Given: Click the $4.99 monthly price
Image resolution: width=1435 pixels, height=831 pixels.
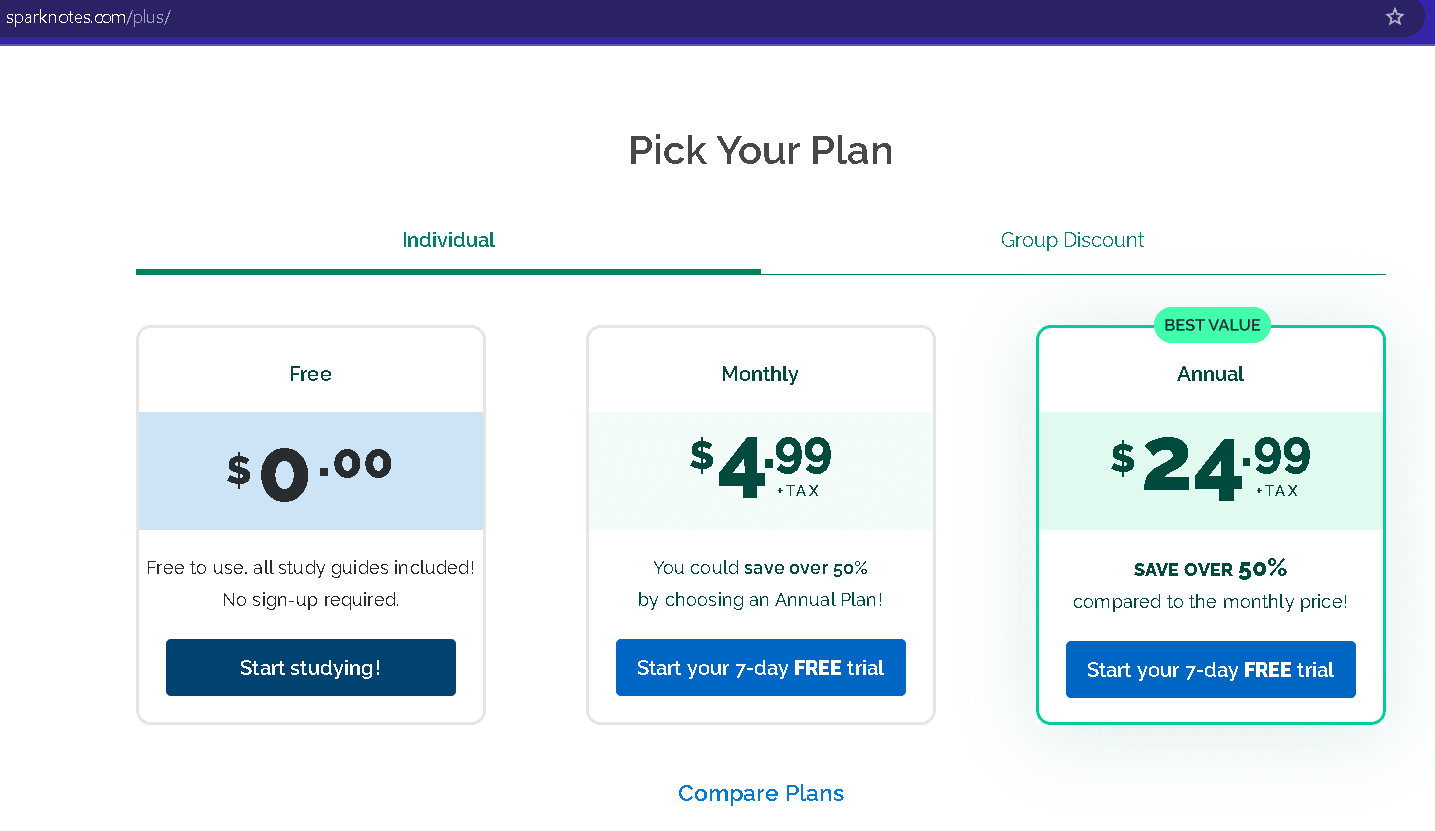Looking at the screenshot, I should click(760, 466).
